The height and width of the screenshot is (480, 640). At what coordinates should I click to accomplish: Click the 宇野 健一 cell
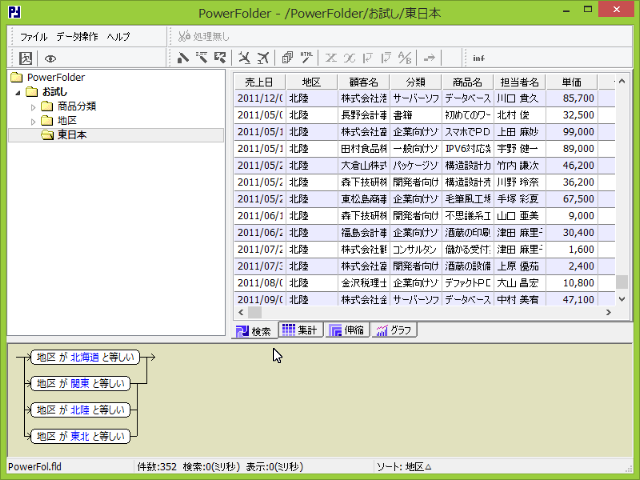coord(519,149)
